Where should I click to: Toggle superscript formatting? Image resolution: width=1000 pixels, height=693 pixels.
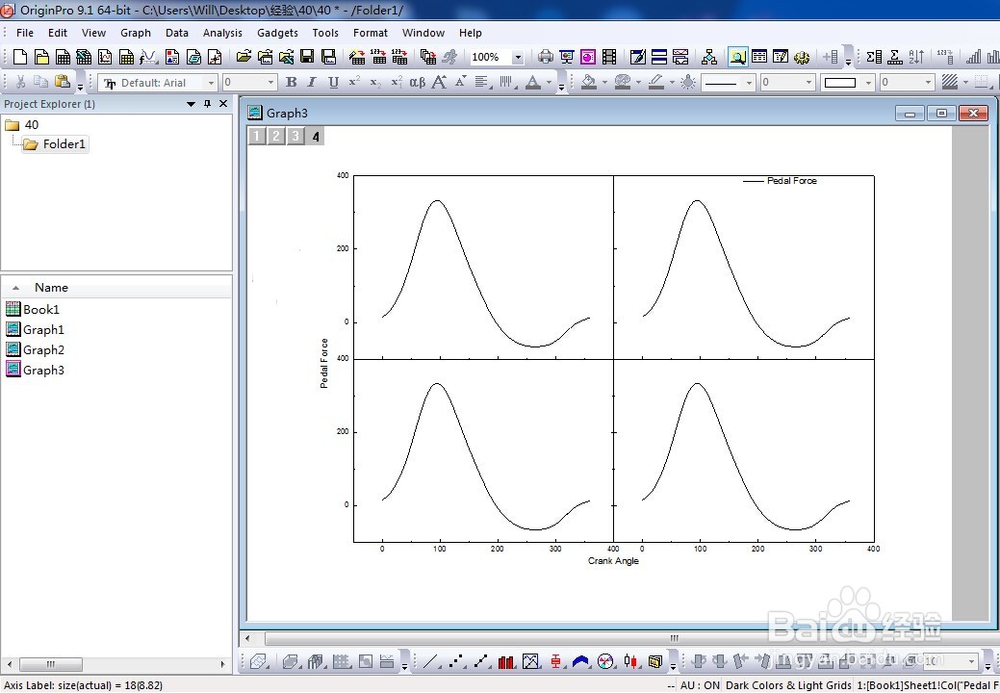[x=354, y=82]
